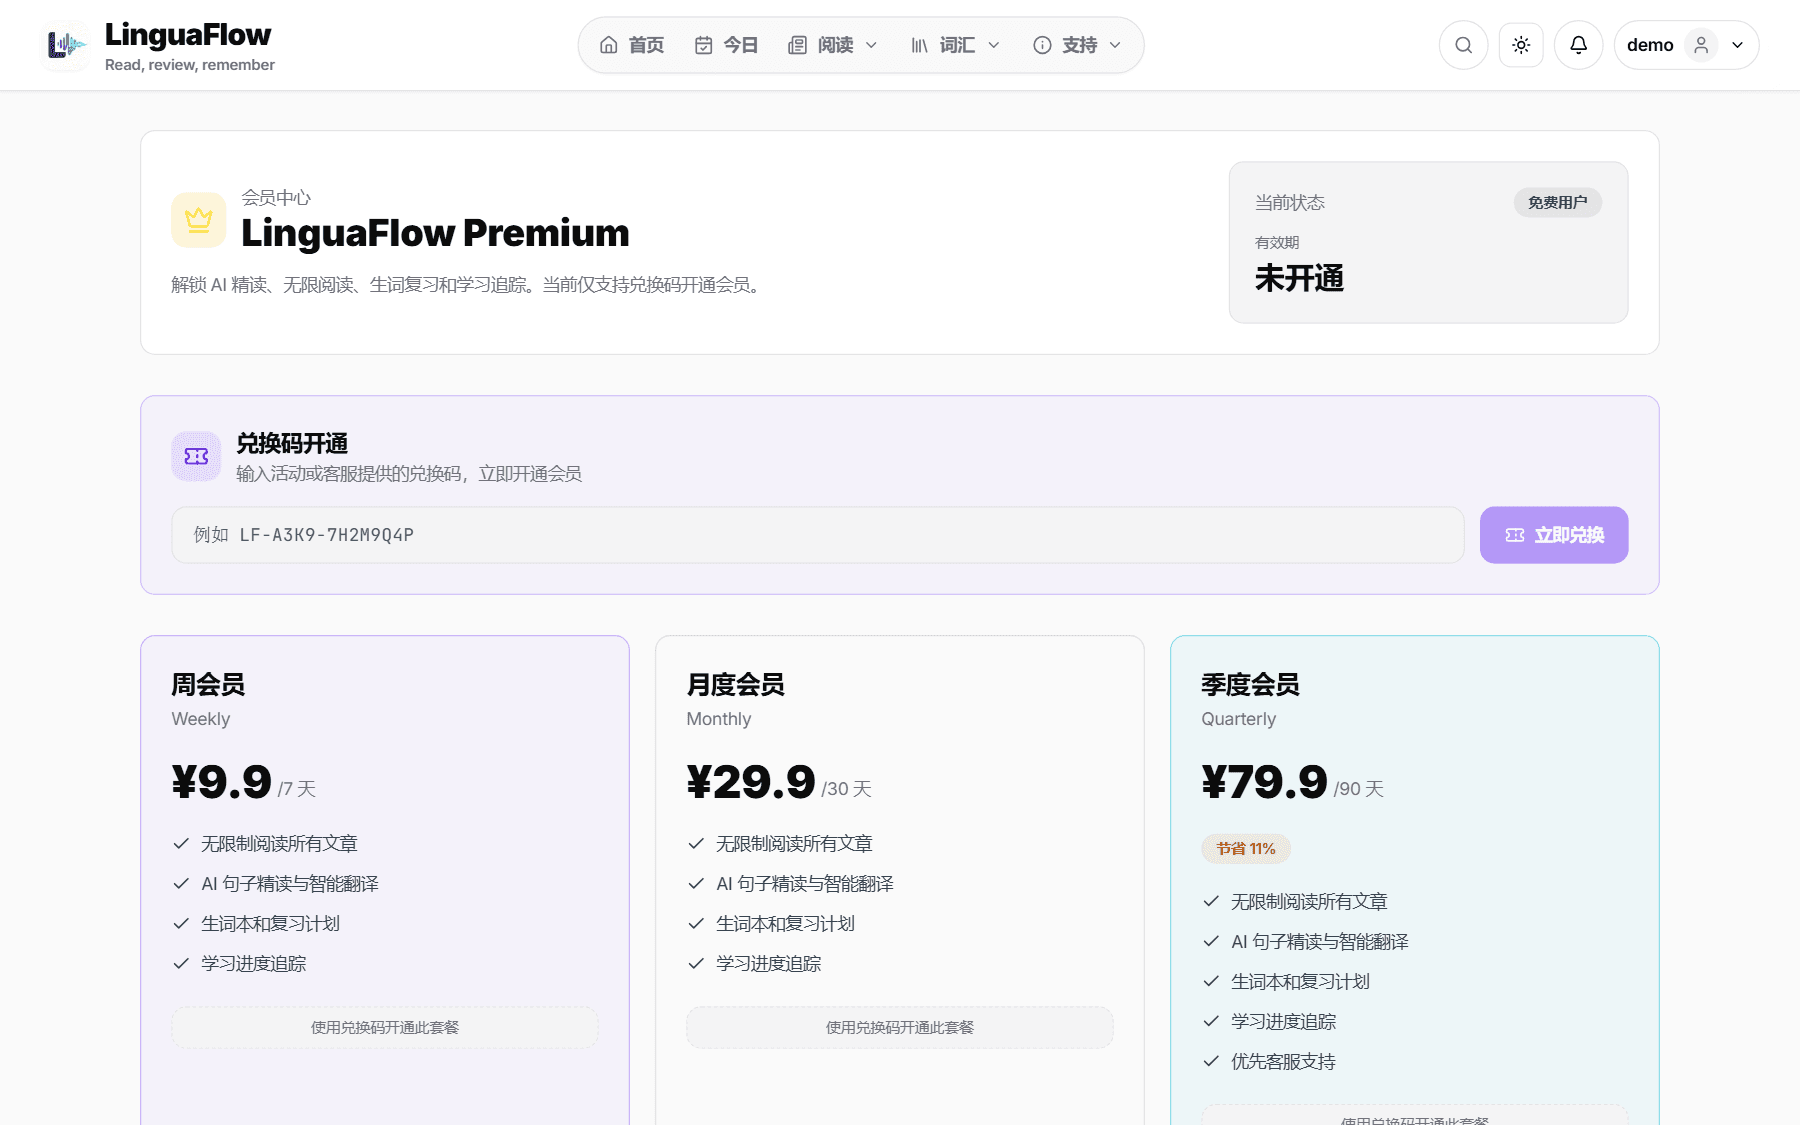Expand the 支持 navigation menu

coord(1077,45)
